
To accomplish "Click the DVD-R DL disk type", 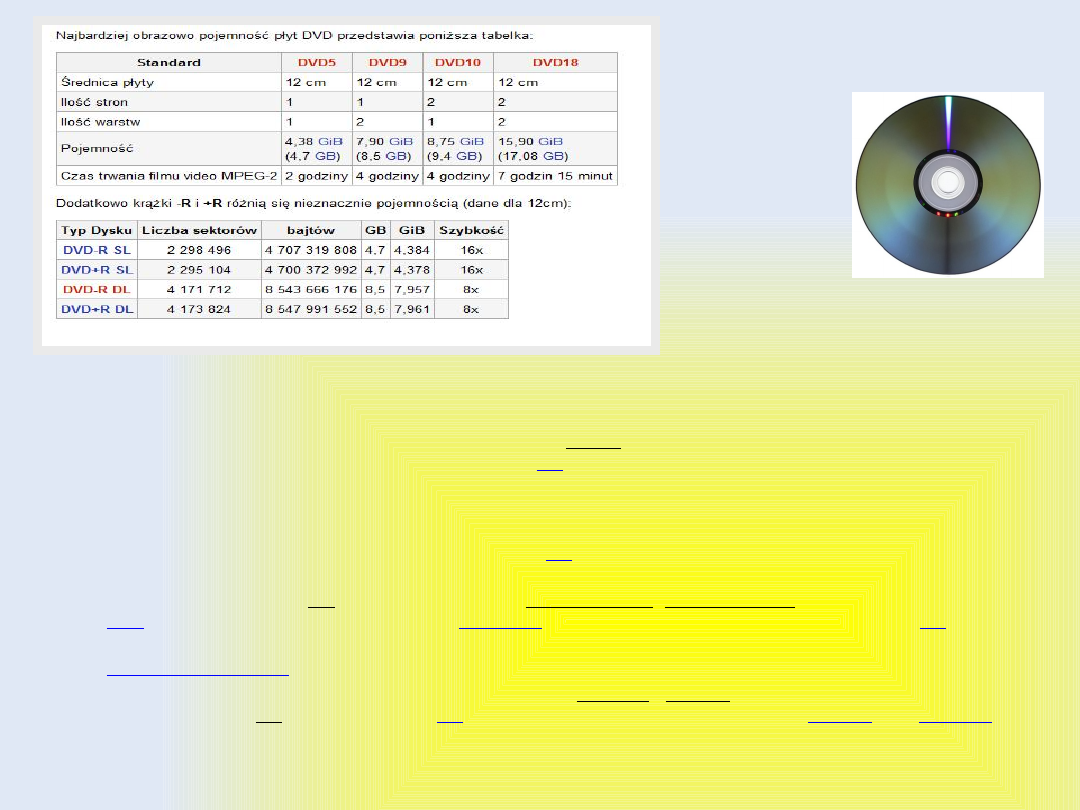I will click(96, 290).
